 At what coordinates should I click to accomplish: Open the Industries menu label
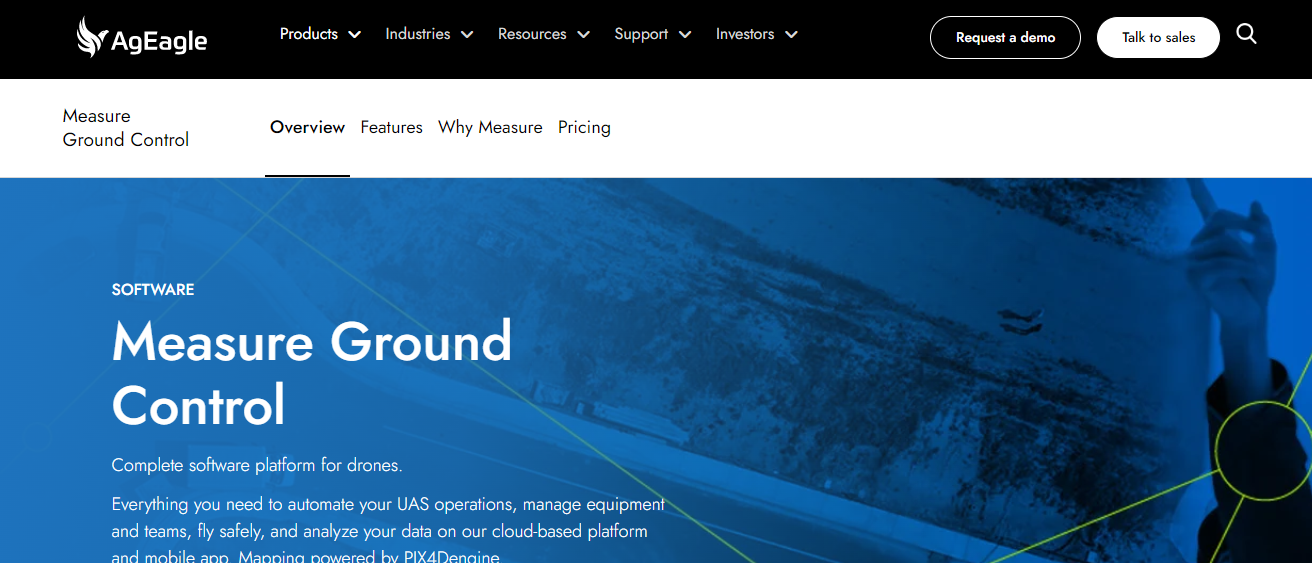click(417, 34)
